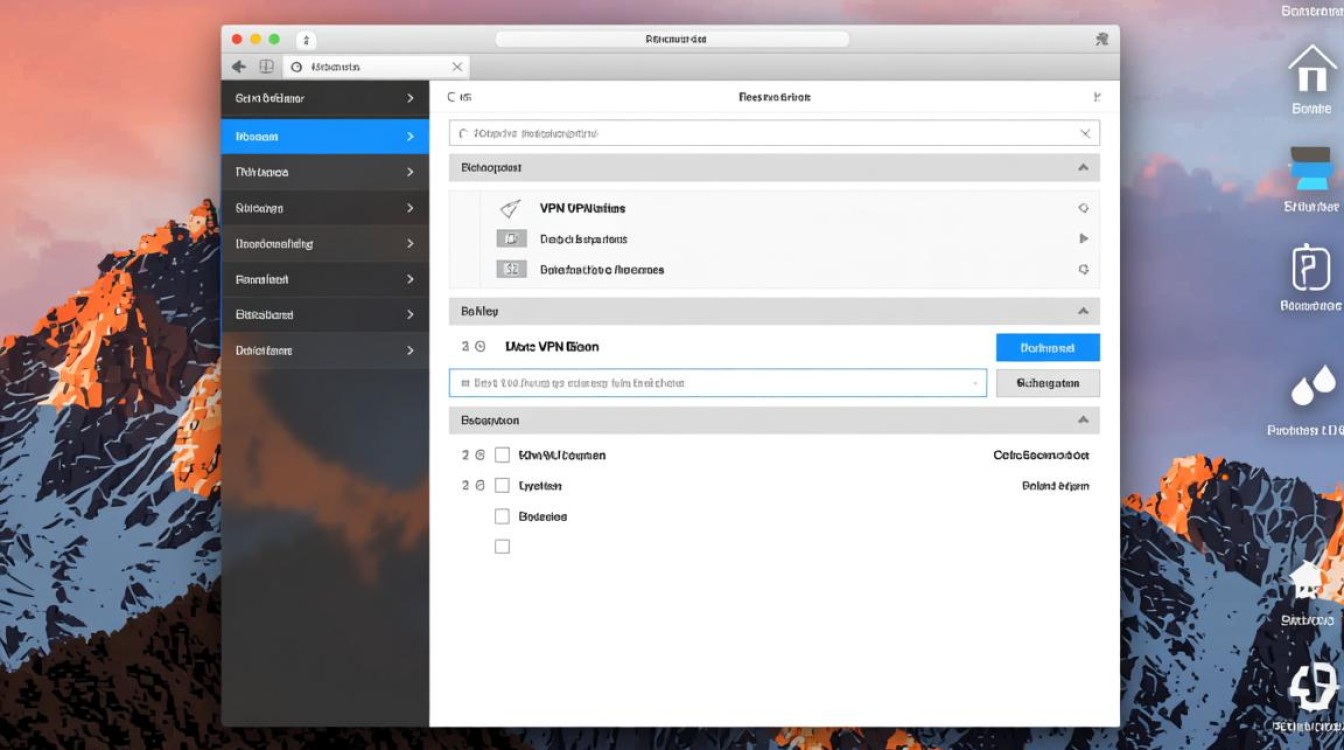Select the blue highlighted item in the sidebar

pos(324,136)
